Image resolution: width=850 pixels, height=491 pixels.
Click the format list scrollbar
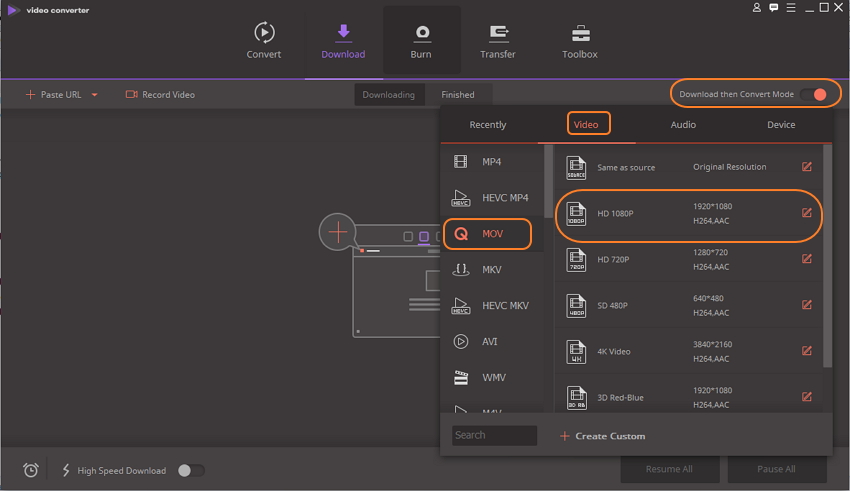click(548, 181)
